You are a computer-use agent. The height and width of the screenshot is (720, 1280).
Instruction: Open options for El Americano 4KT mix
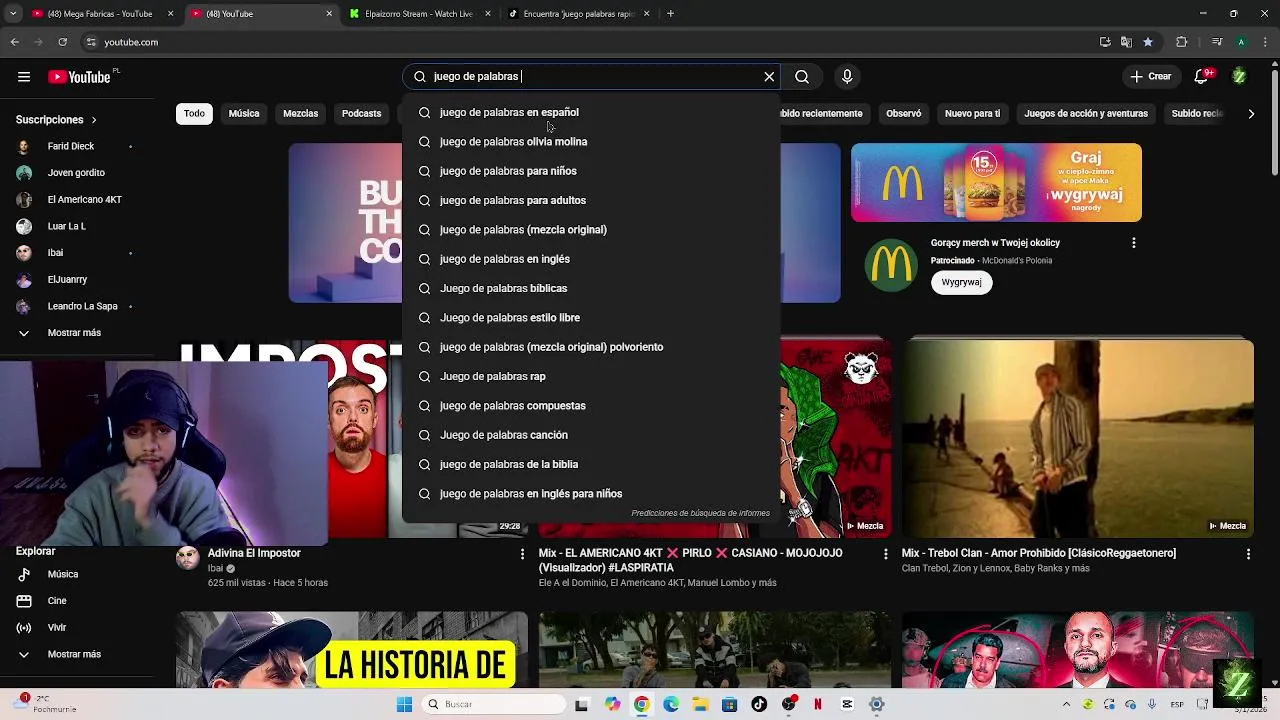point(885,554)
